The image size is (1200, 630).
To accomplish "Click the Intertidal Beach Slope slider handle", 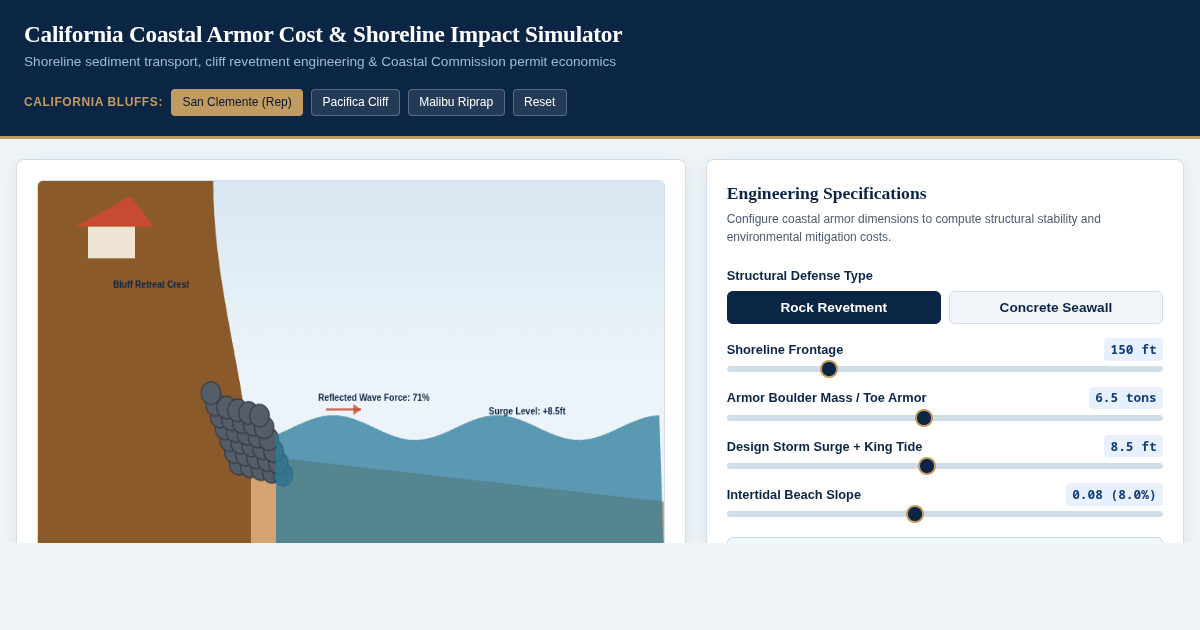I will [x=915, y=514].
